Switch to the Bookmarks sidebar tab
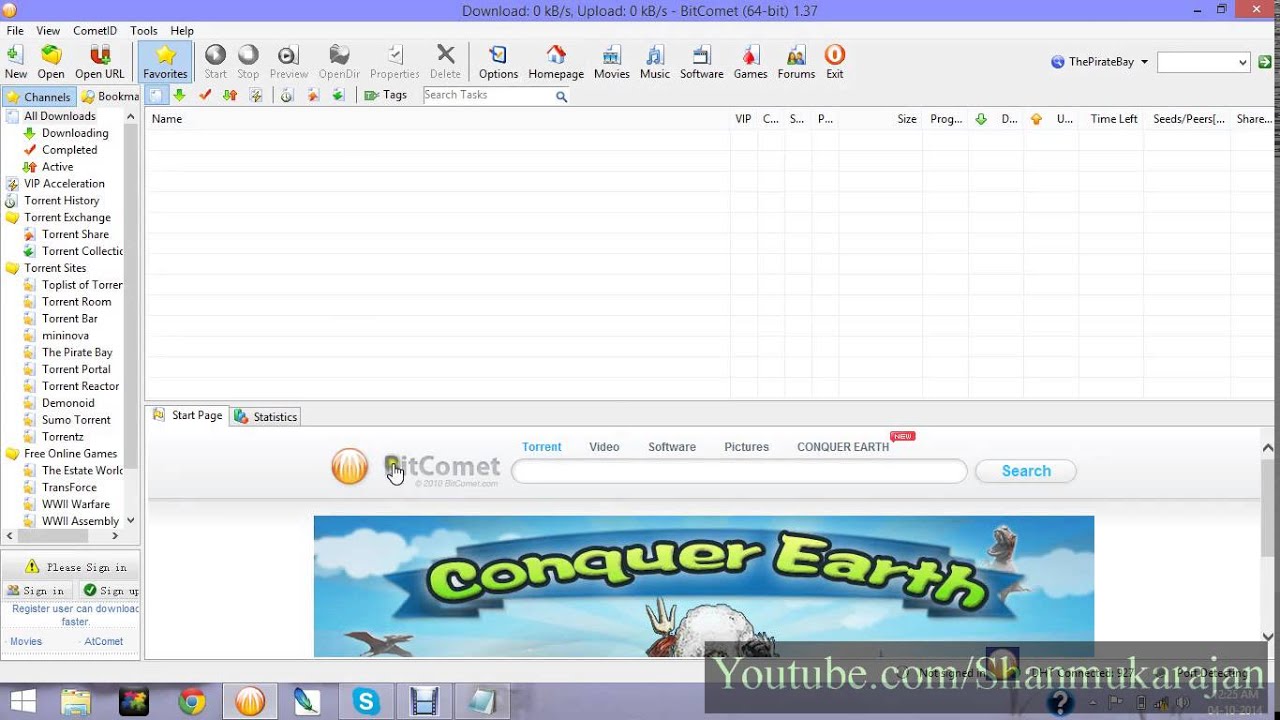 tap(110, 97)
